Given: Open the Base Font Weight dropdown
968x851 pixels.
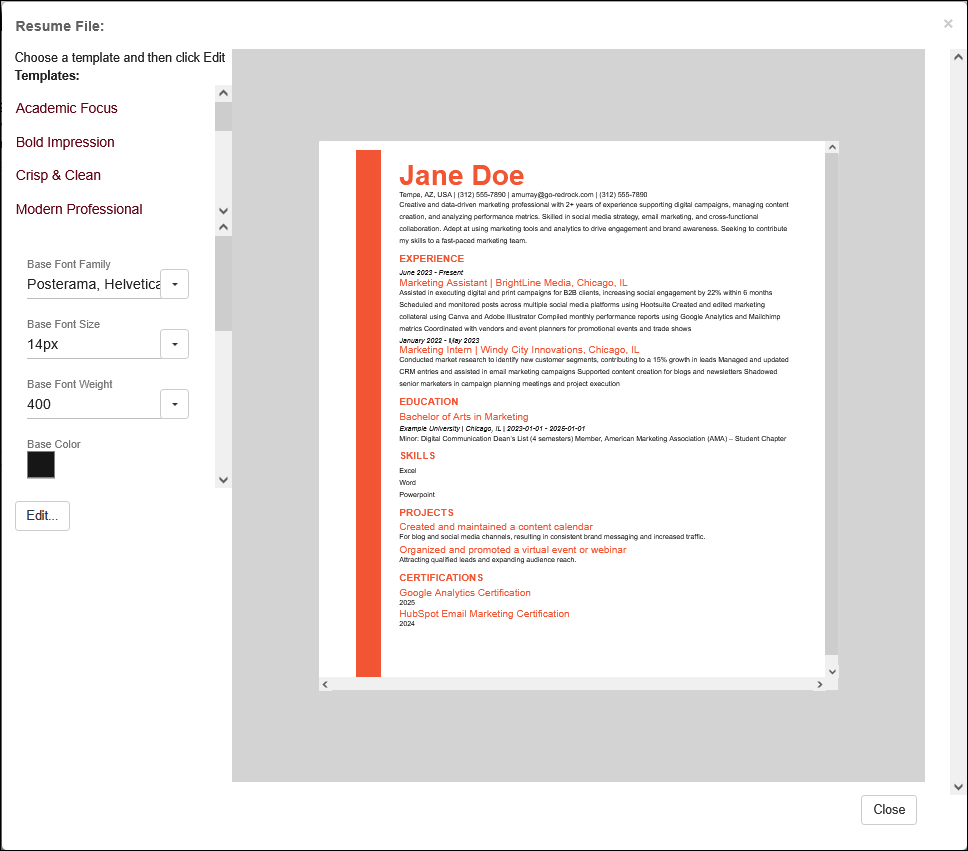Looking at the screenshot, I should pos(174,404).
